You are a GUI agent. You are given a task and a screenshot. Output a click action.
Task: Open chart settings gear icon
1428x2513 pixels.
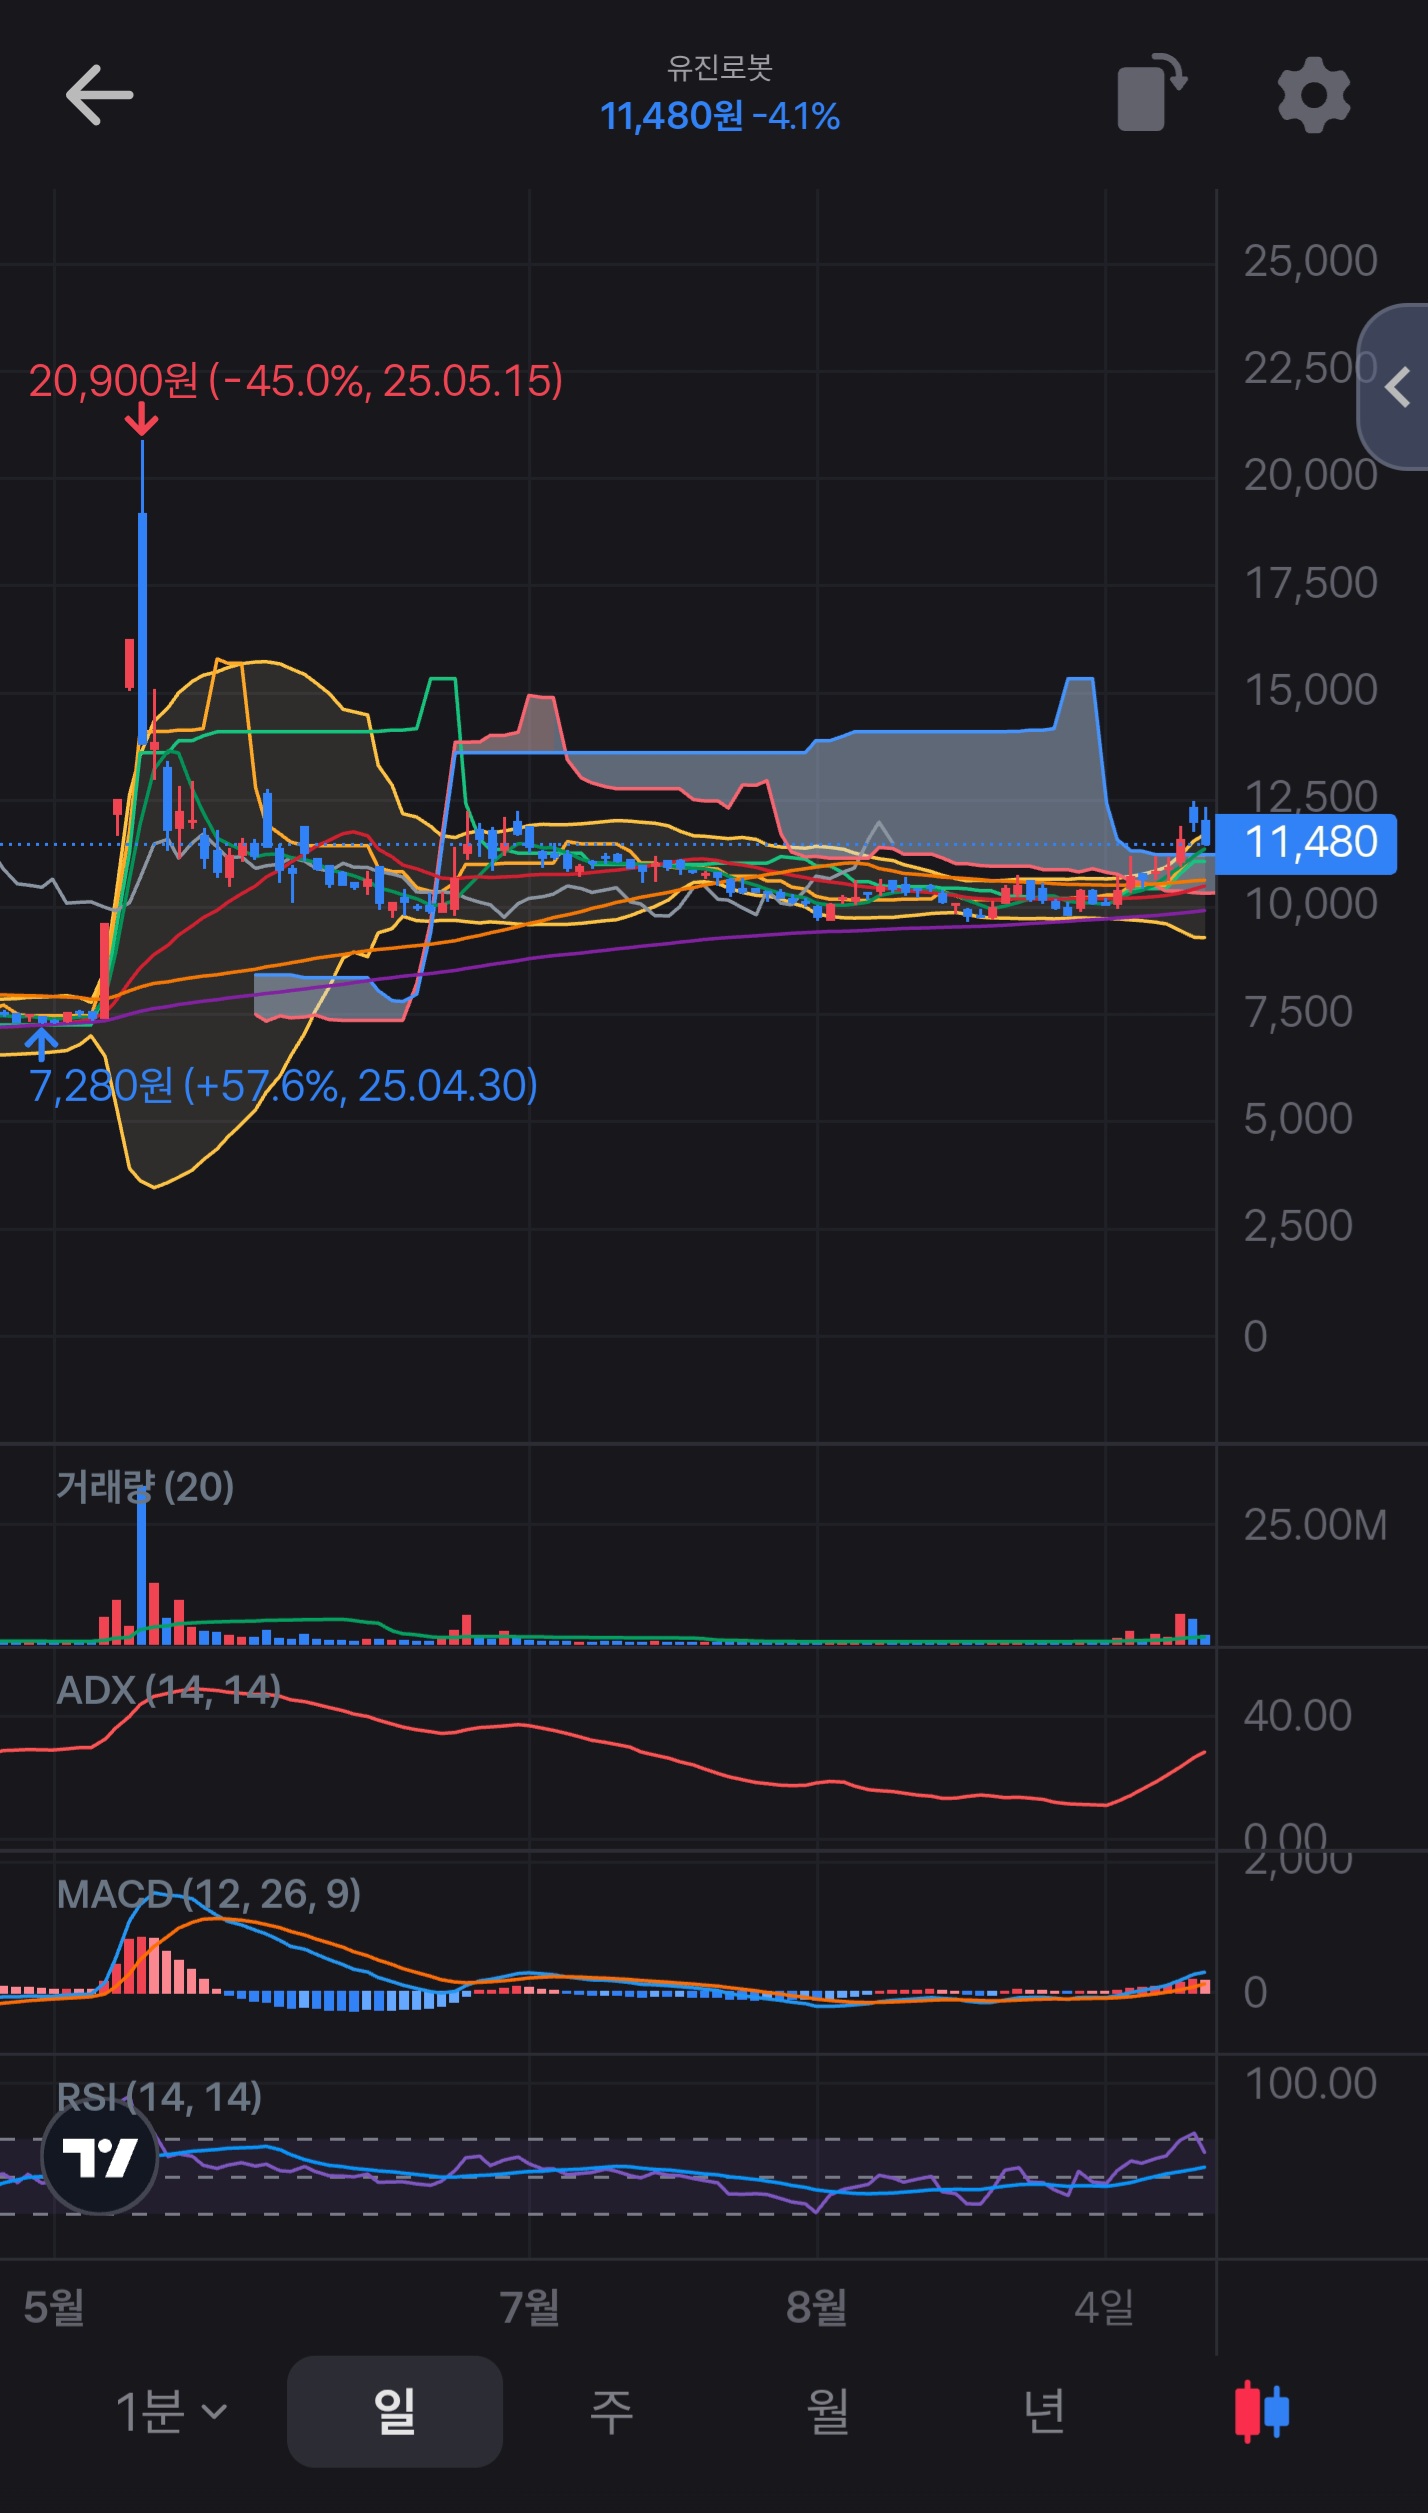point(1314,95)
